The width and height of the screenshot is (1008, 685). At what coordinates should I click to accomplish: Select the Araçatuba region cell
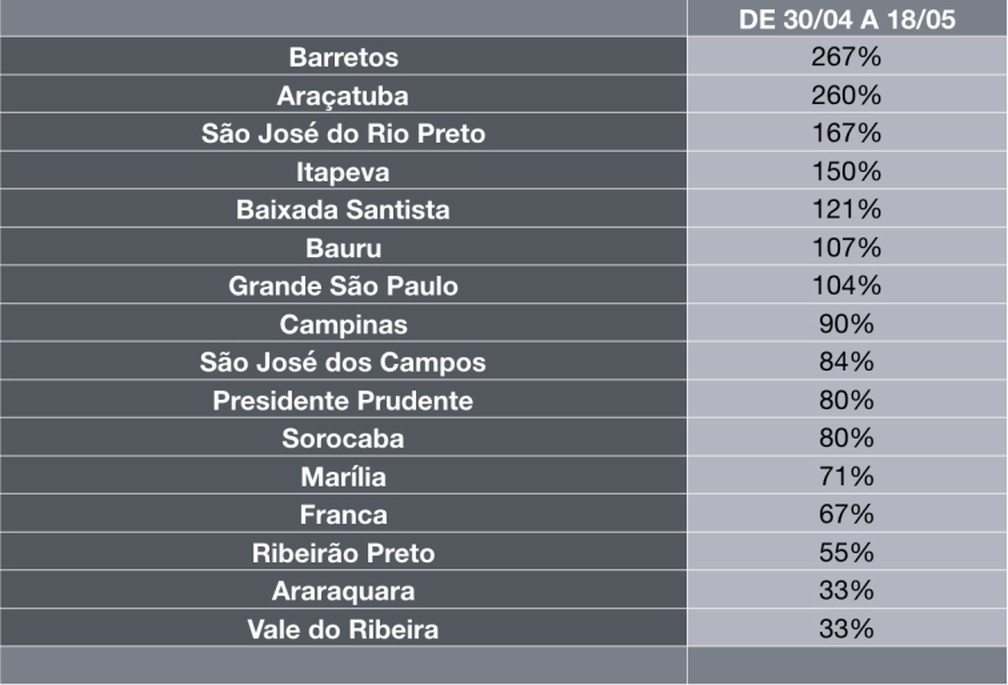point(343,96)
